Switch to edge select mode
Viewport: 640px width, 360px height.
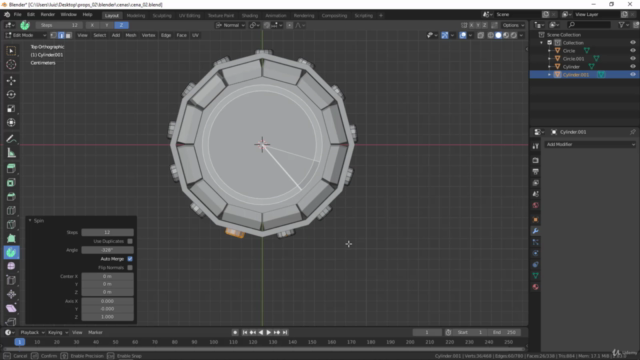coord(61,36)
